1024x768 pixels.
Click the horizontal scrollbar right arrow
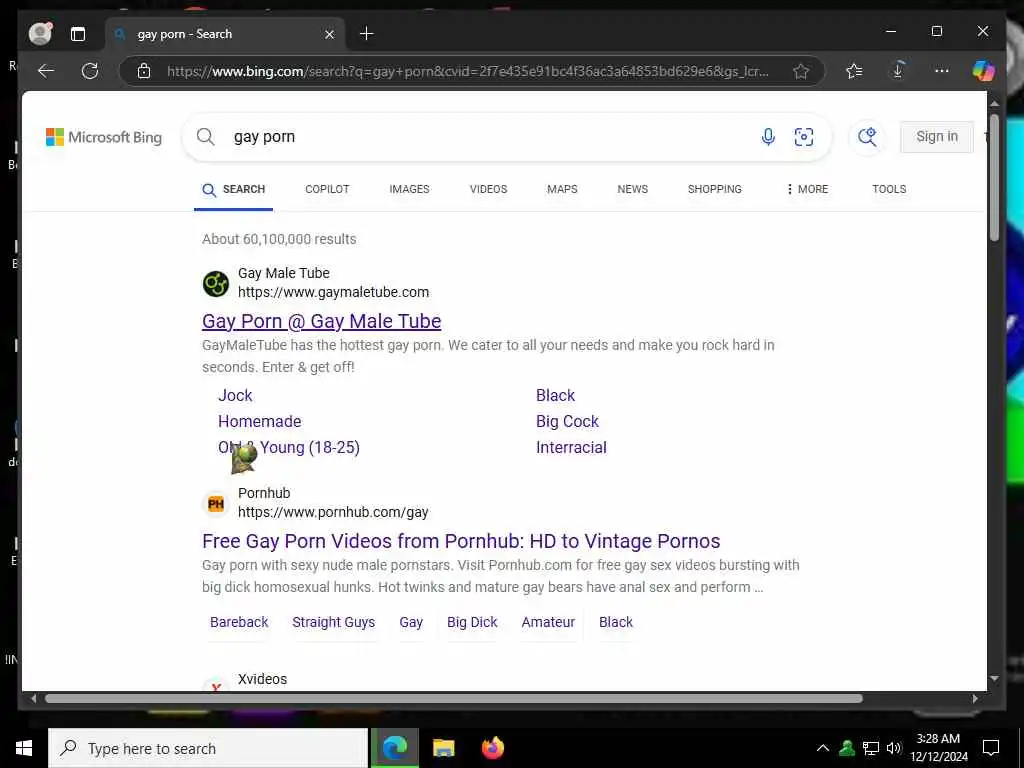pos(975,698)
